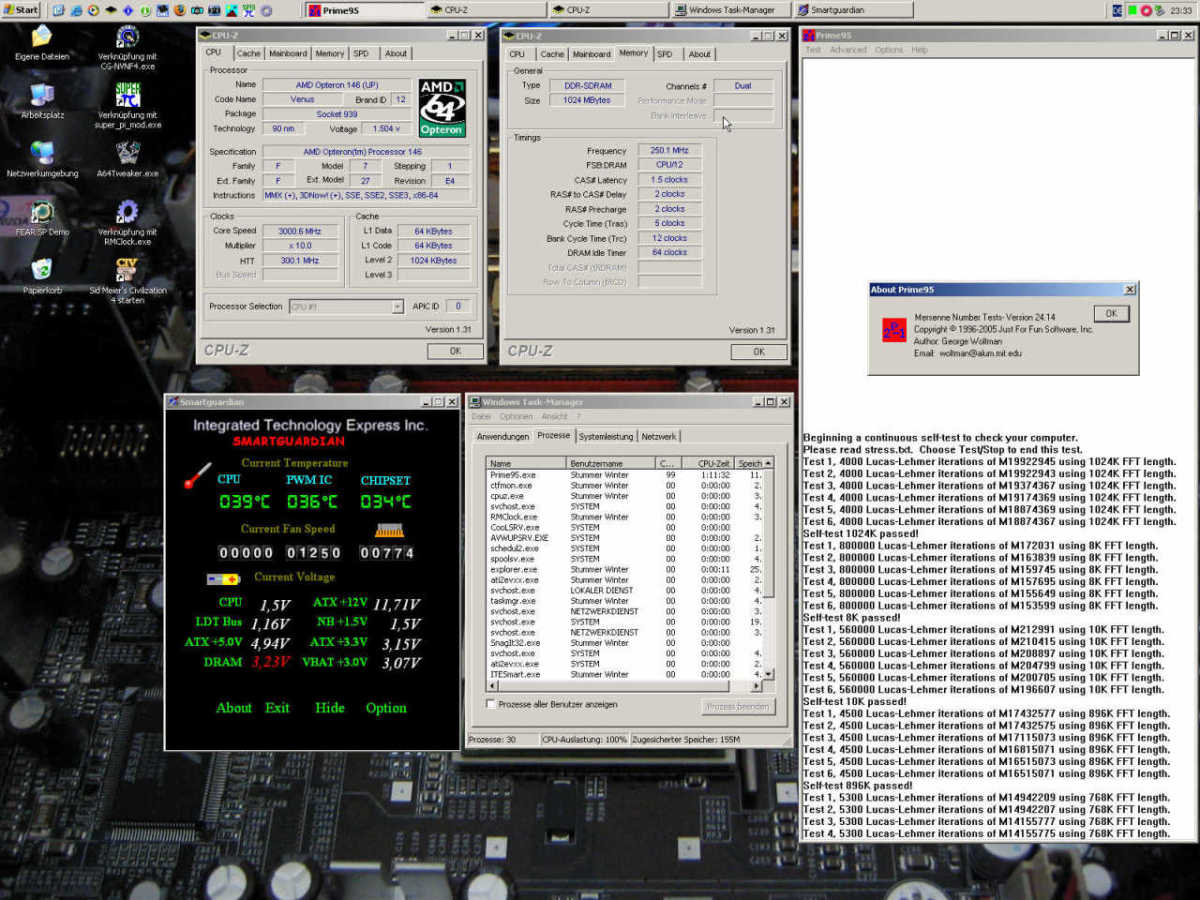Click the Start button on the taskbar

[21, 10]
